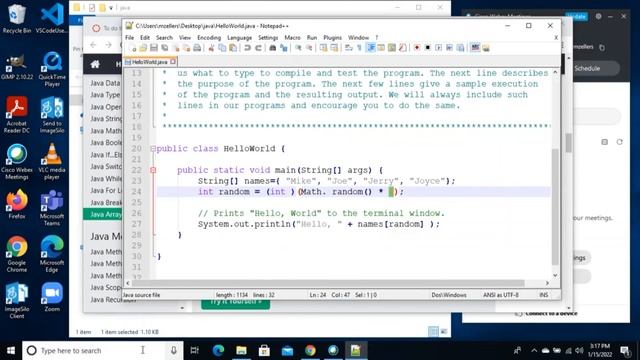The image size is (640, 360).
Task: Create a new file with toolbar New icon
Action: click(133, 48)
